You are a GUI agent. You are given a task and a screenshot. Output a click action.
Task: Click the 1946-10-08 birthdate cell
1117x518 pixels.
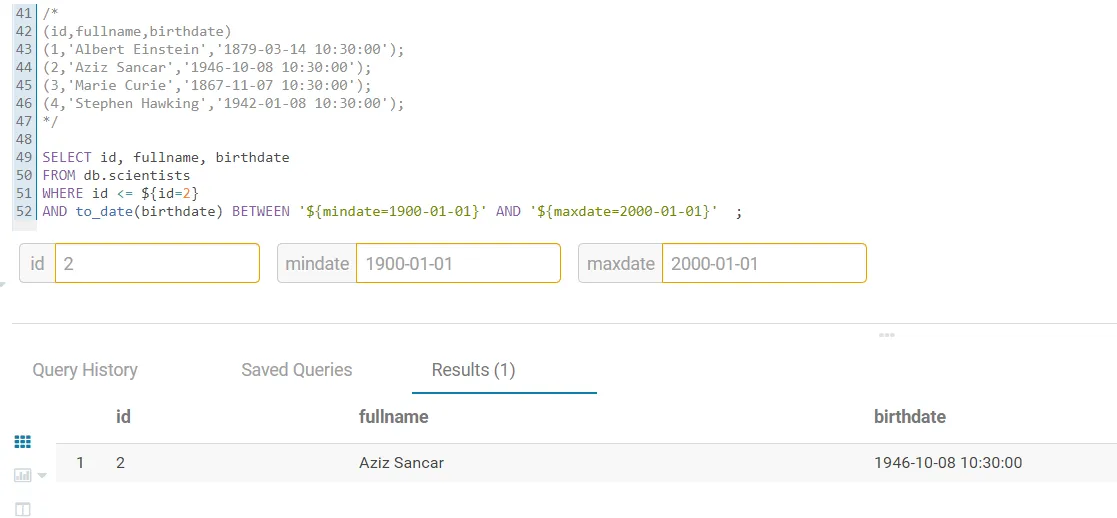click(948, 463)
